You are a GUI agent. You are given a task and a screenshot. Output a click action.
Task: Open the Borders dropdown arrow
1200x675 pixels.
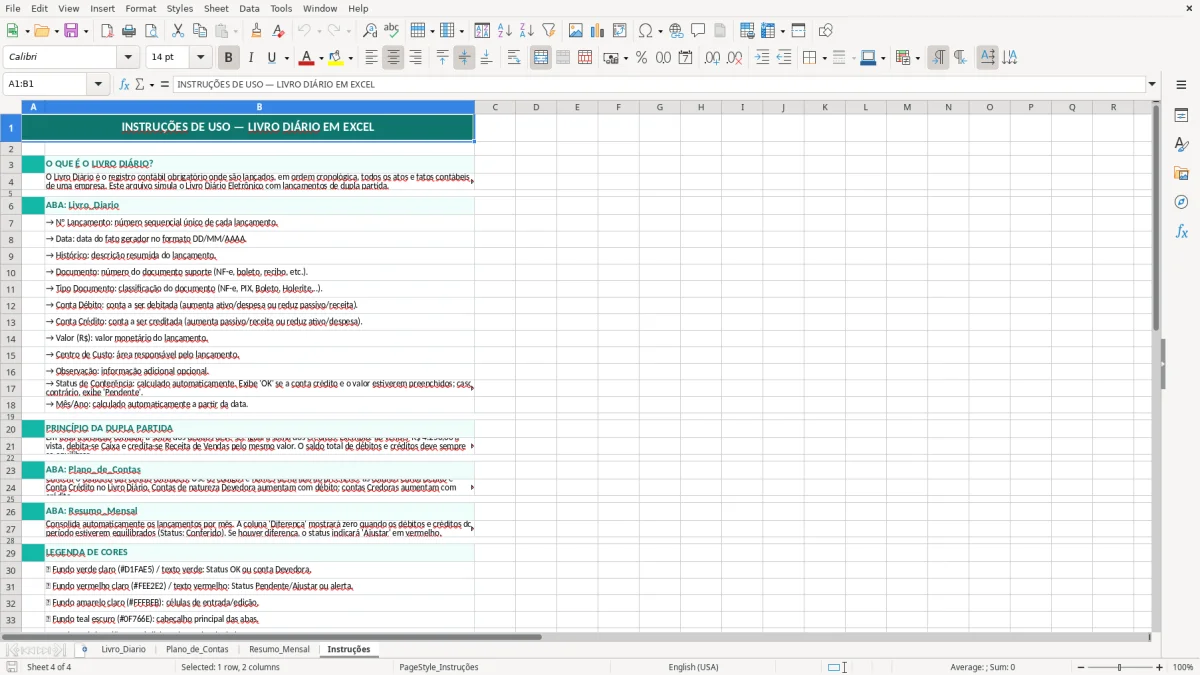(824, 58)
